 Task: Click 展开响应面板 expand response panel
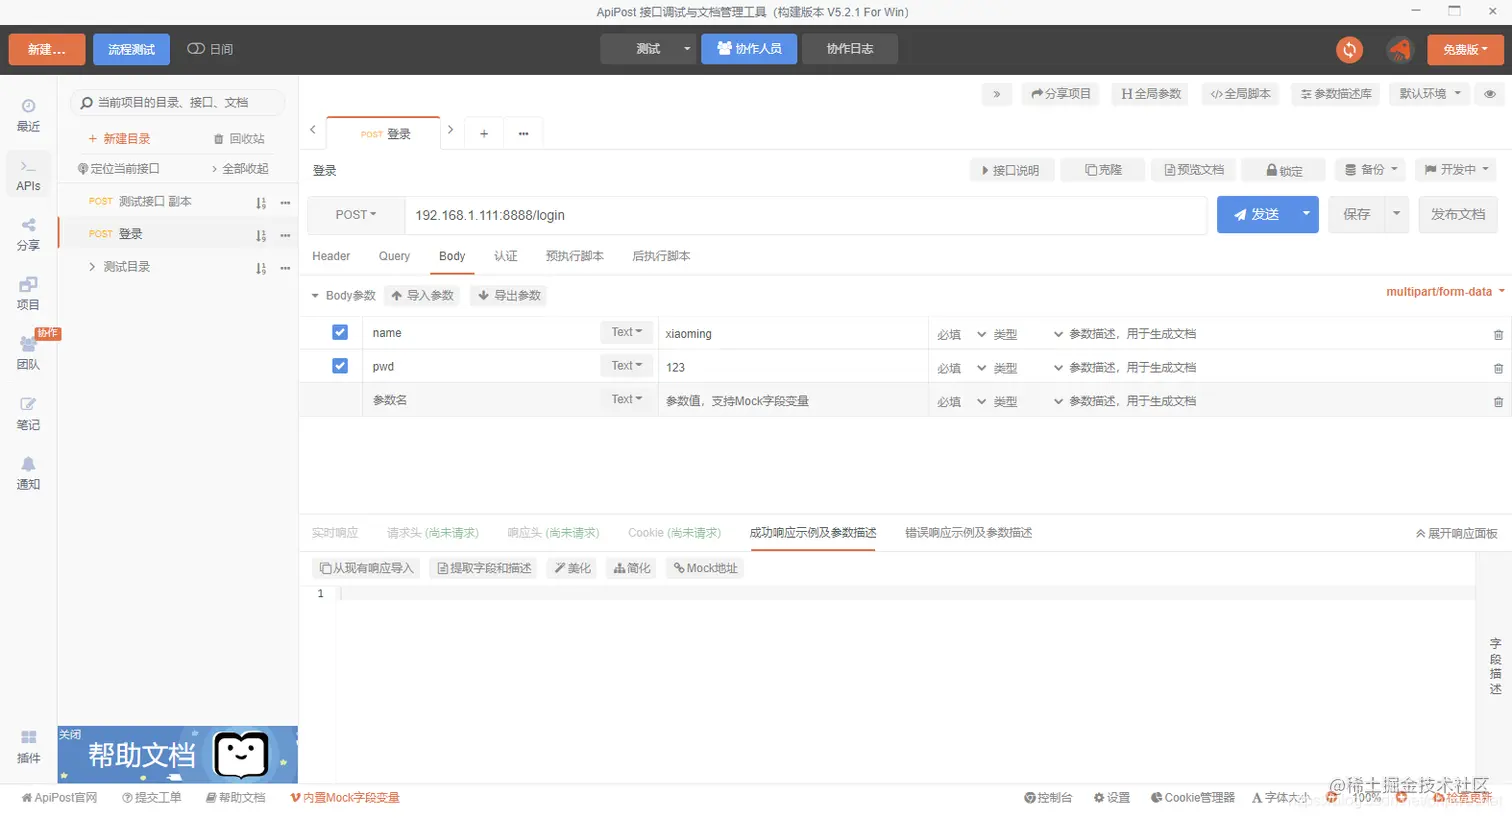pyautogui.click(x=1457, y=534)
